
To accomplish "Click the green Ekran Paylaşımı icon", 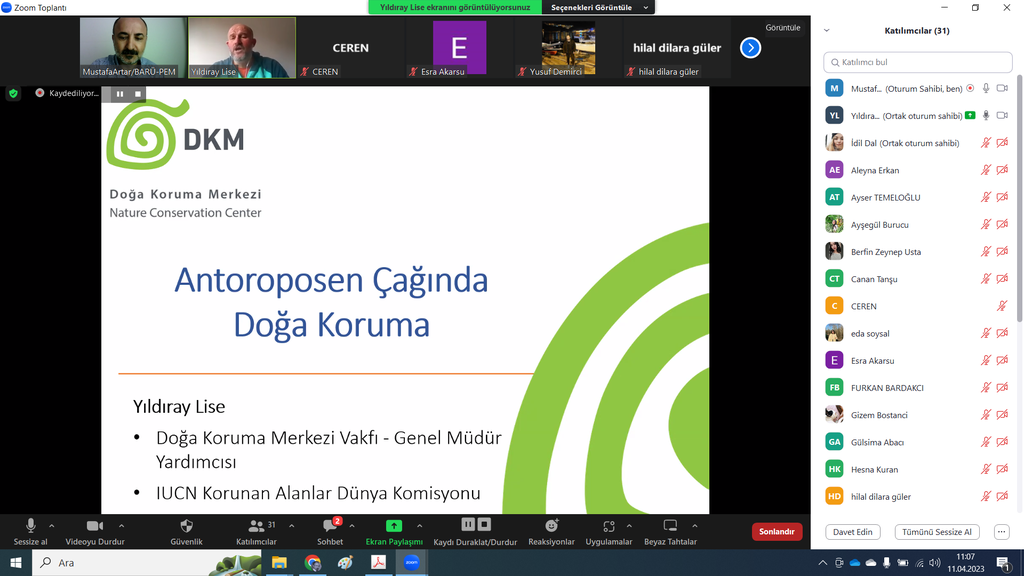I will tap(394, 526).
